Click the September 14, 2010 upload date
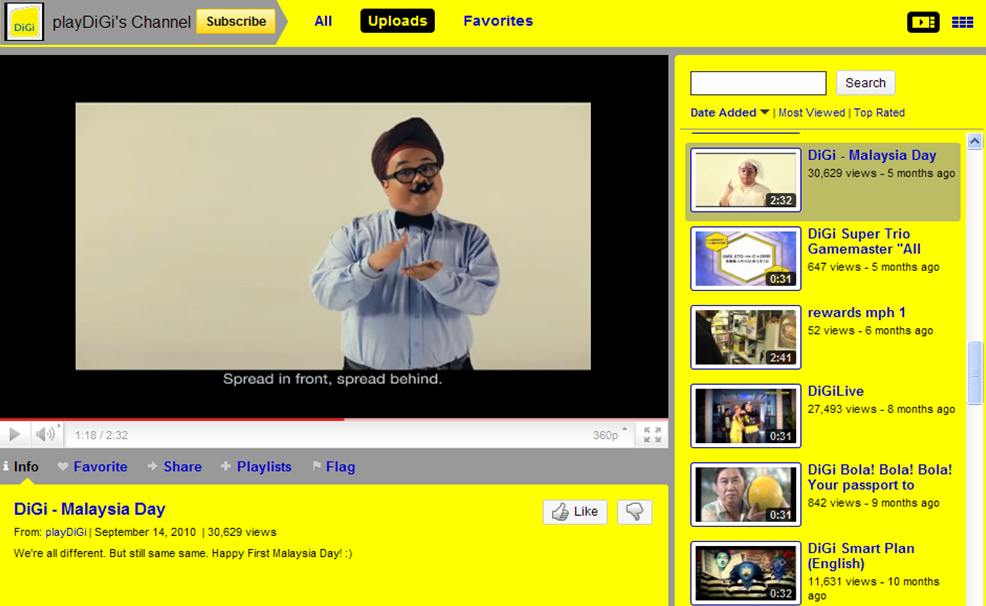 145,532
